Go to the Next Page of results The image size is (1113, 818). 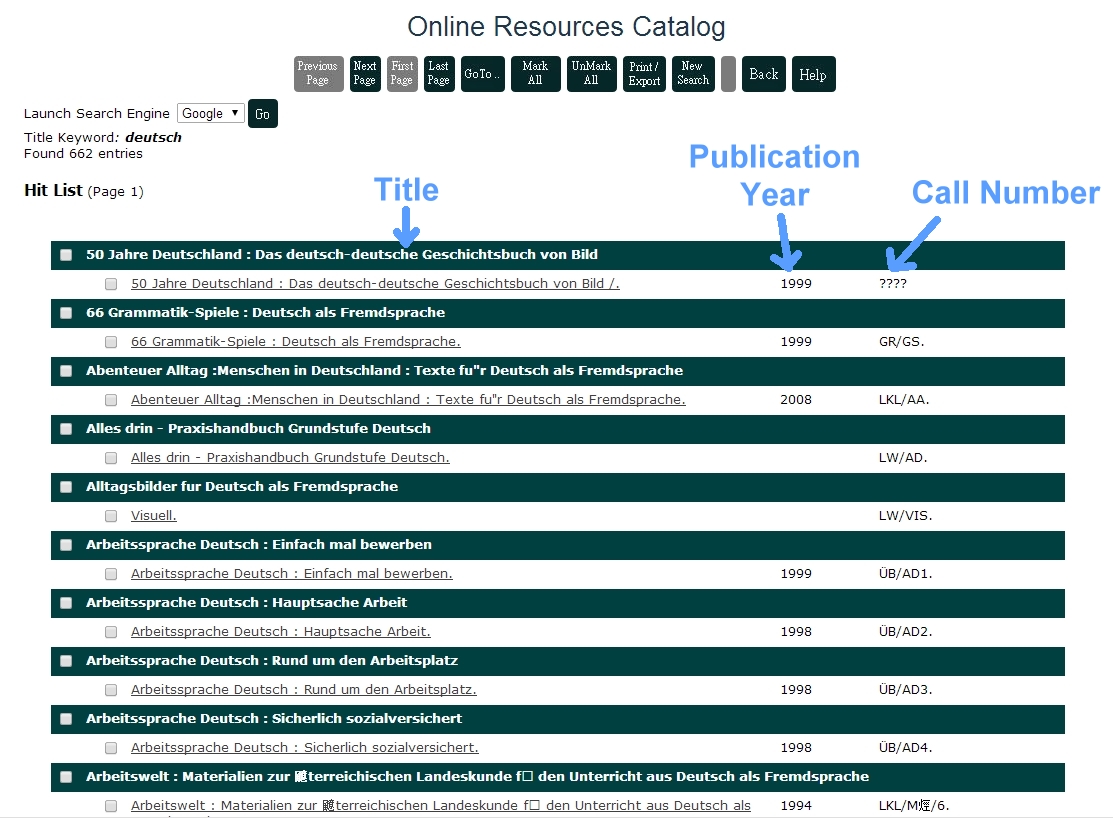(x=365, y=74)
